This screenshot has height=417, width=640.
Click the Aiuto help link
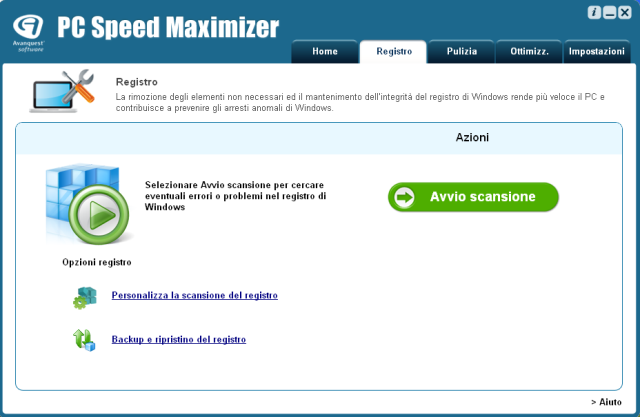pos(606,402)
